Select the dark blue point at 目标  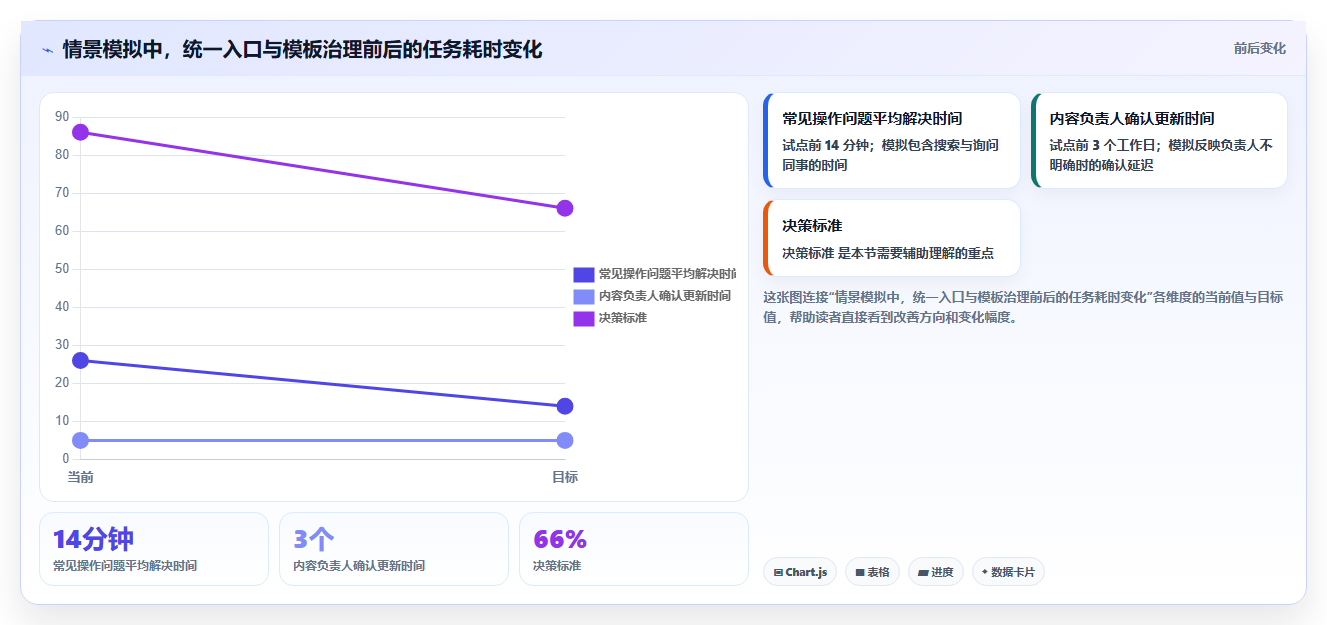(x=565, y=406)
